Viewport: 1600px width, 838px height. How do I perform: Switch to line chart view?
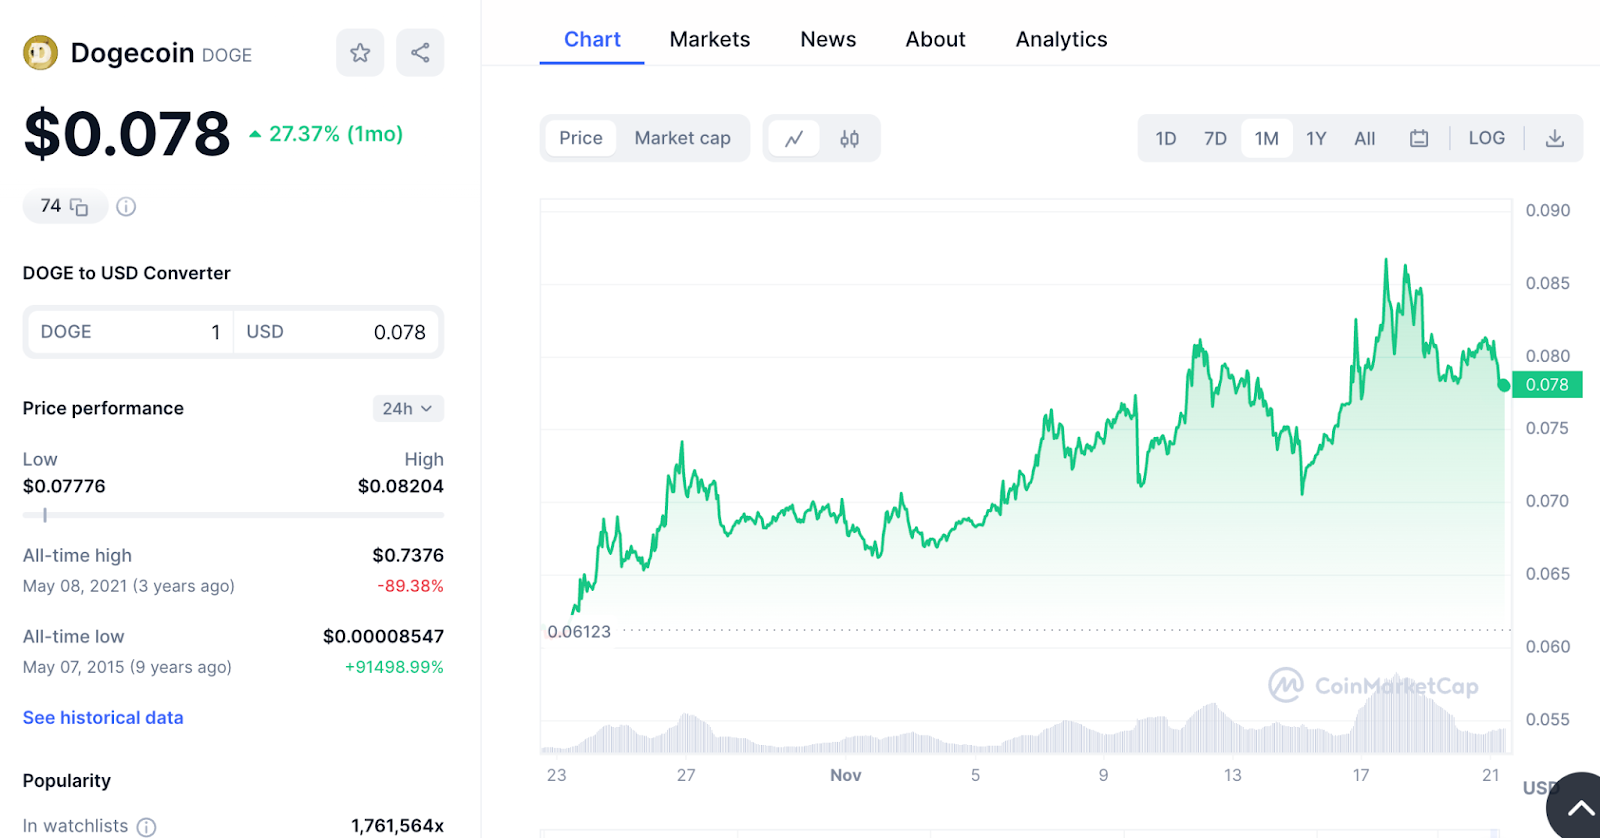coord(794,139)
